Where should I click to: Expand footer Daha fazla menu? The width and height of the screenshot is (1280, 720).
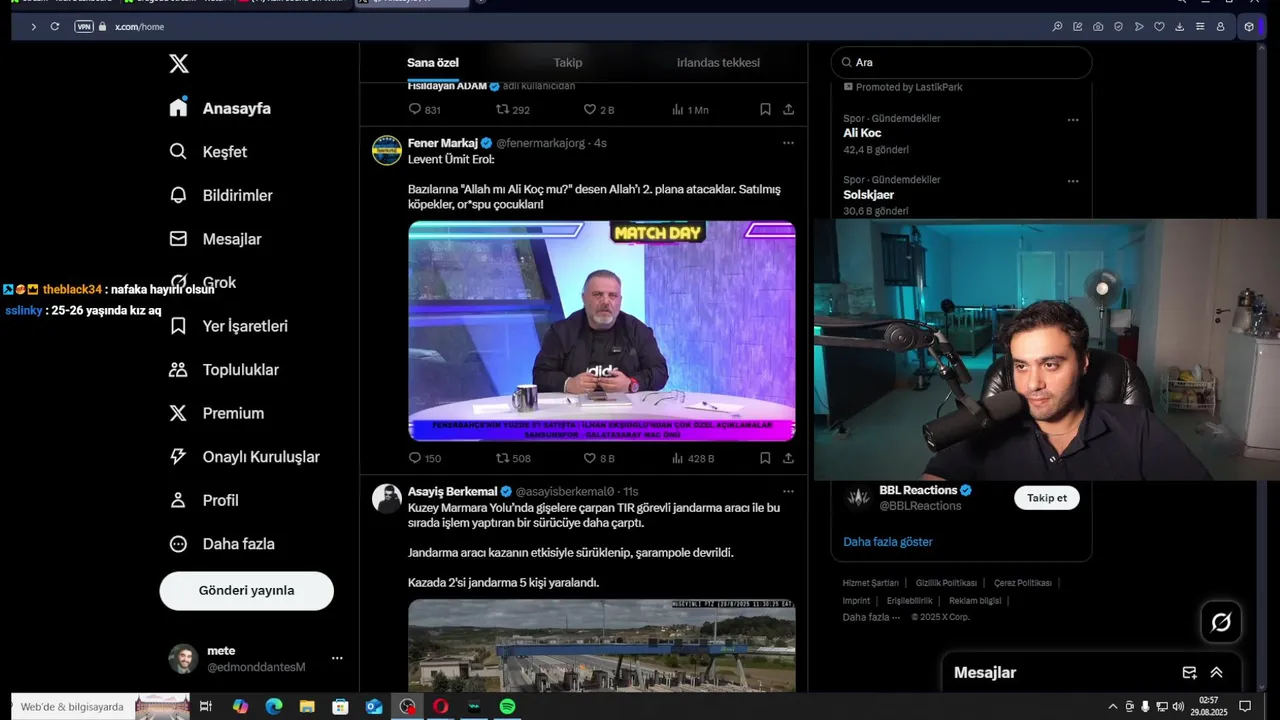point(870,617)
